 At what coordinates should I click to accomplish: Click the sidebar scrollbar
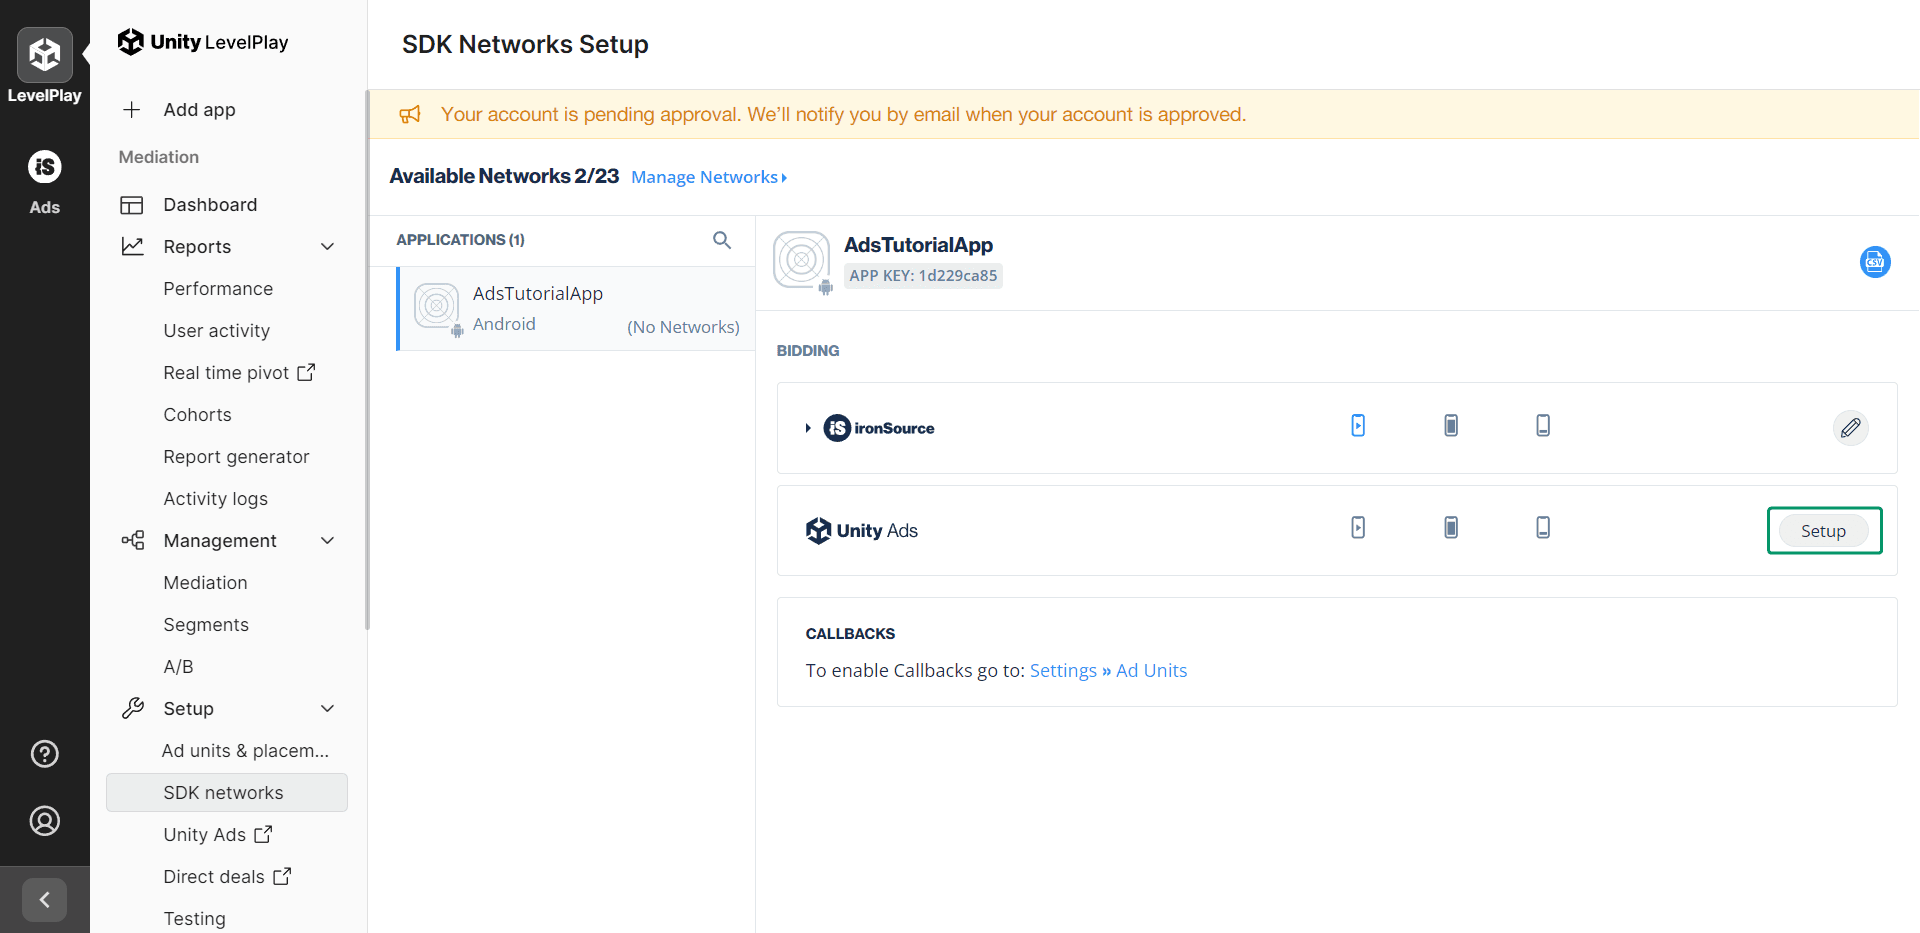point(367,360)
